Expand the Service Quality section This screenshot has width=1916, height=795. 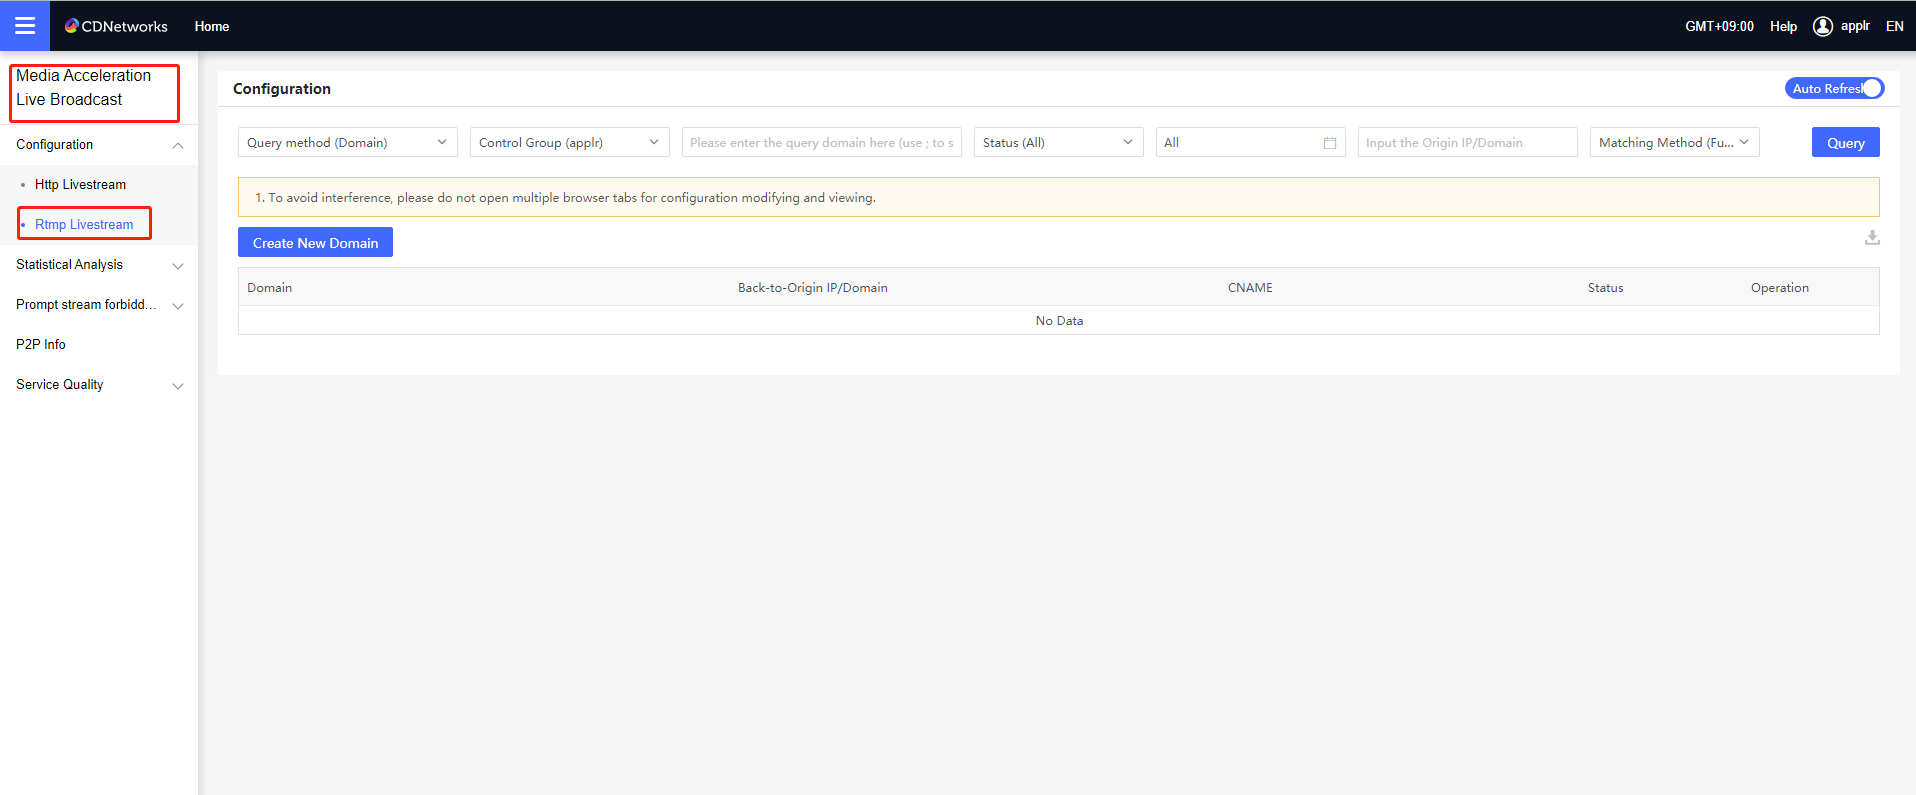coord(99,385)
